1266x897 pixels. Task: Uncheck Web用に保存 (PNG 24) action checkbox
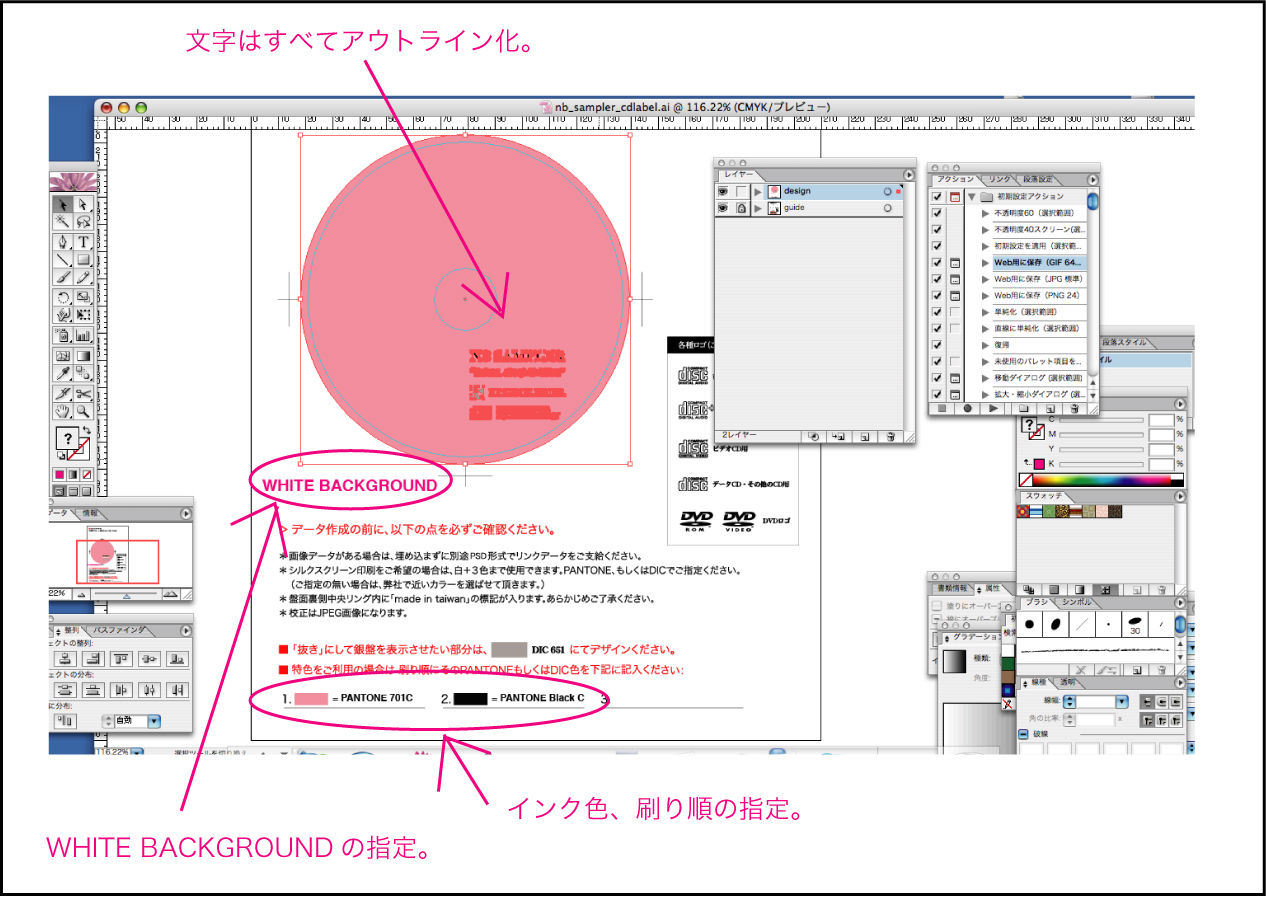point(937,295)
